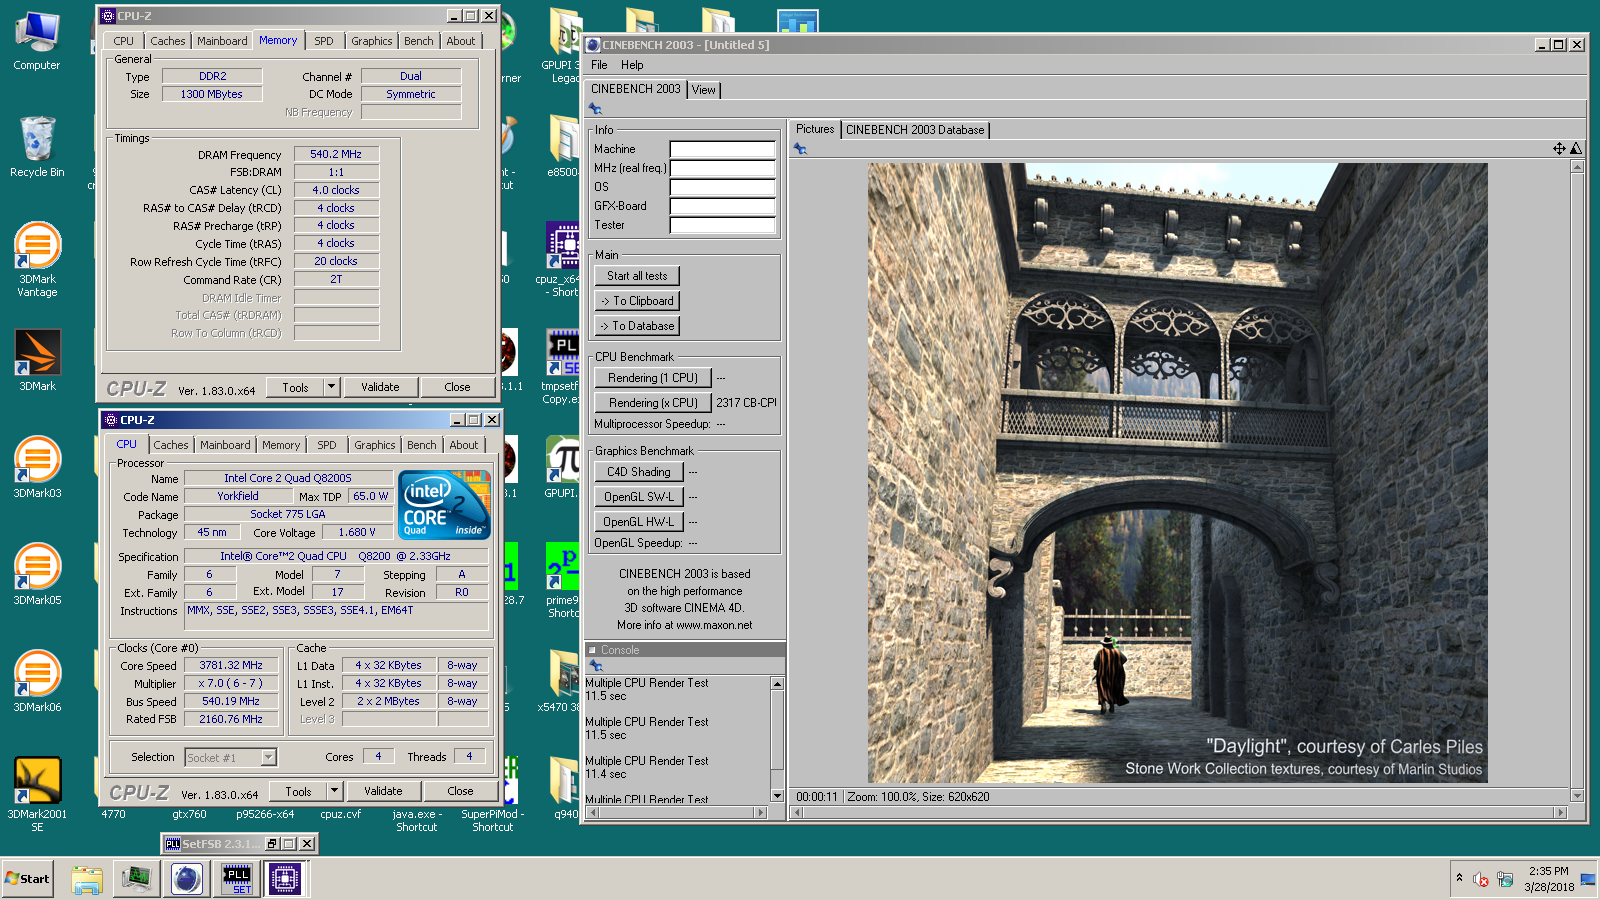Run Rendering (1 CPU) benchmark
This screenshot has width=1600, height=900.
[653, 378]
